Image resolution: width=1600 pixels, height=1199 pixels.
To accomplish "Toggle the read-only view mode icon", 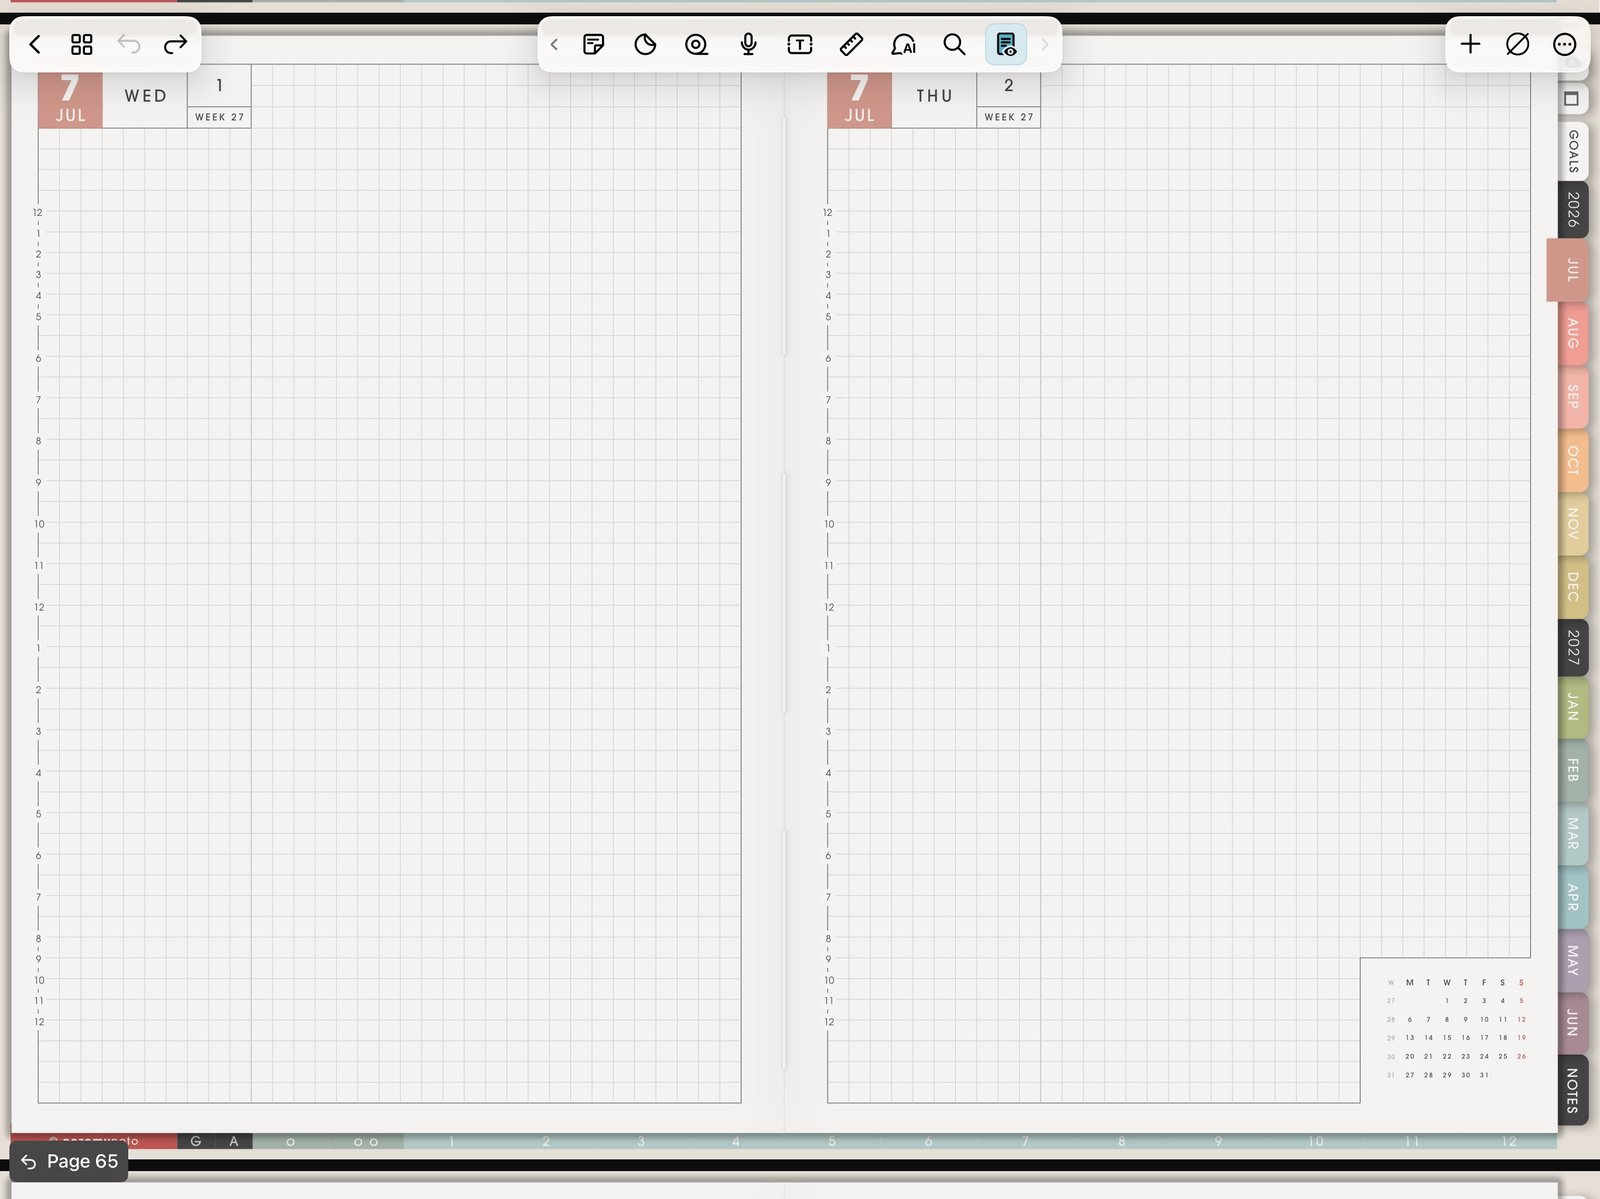I will pyautogui.click(x=1006, y=44).
